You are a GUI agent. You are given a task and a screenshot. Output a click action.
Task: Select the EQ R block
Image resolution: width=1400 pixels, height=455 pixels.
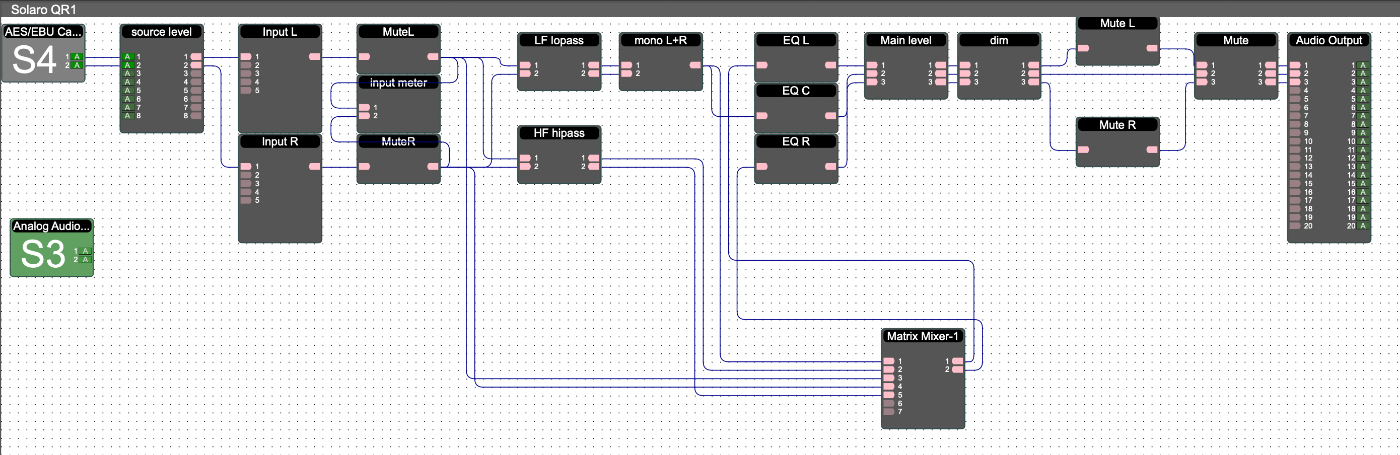tap(795, 141)
